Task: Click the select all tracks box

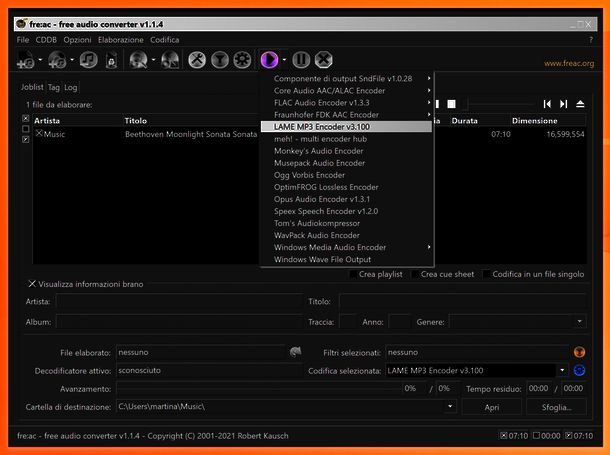Action: 26,118
